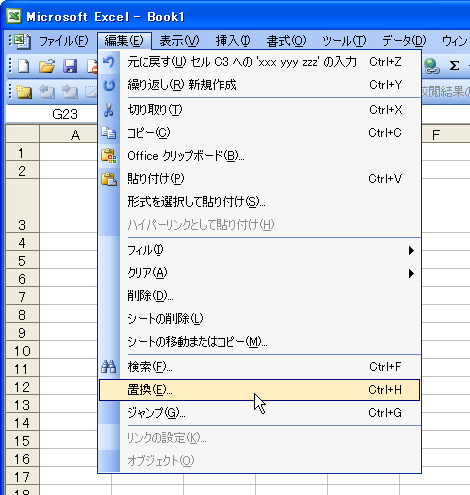470x495 pixels.
Task: Click the Redo arrow icon beside 繰り返し
Action: 109,85
